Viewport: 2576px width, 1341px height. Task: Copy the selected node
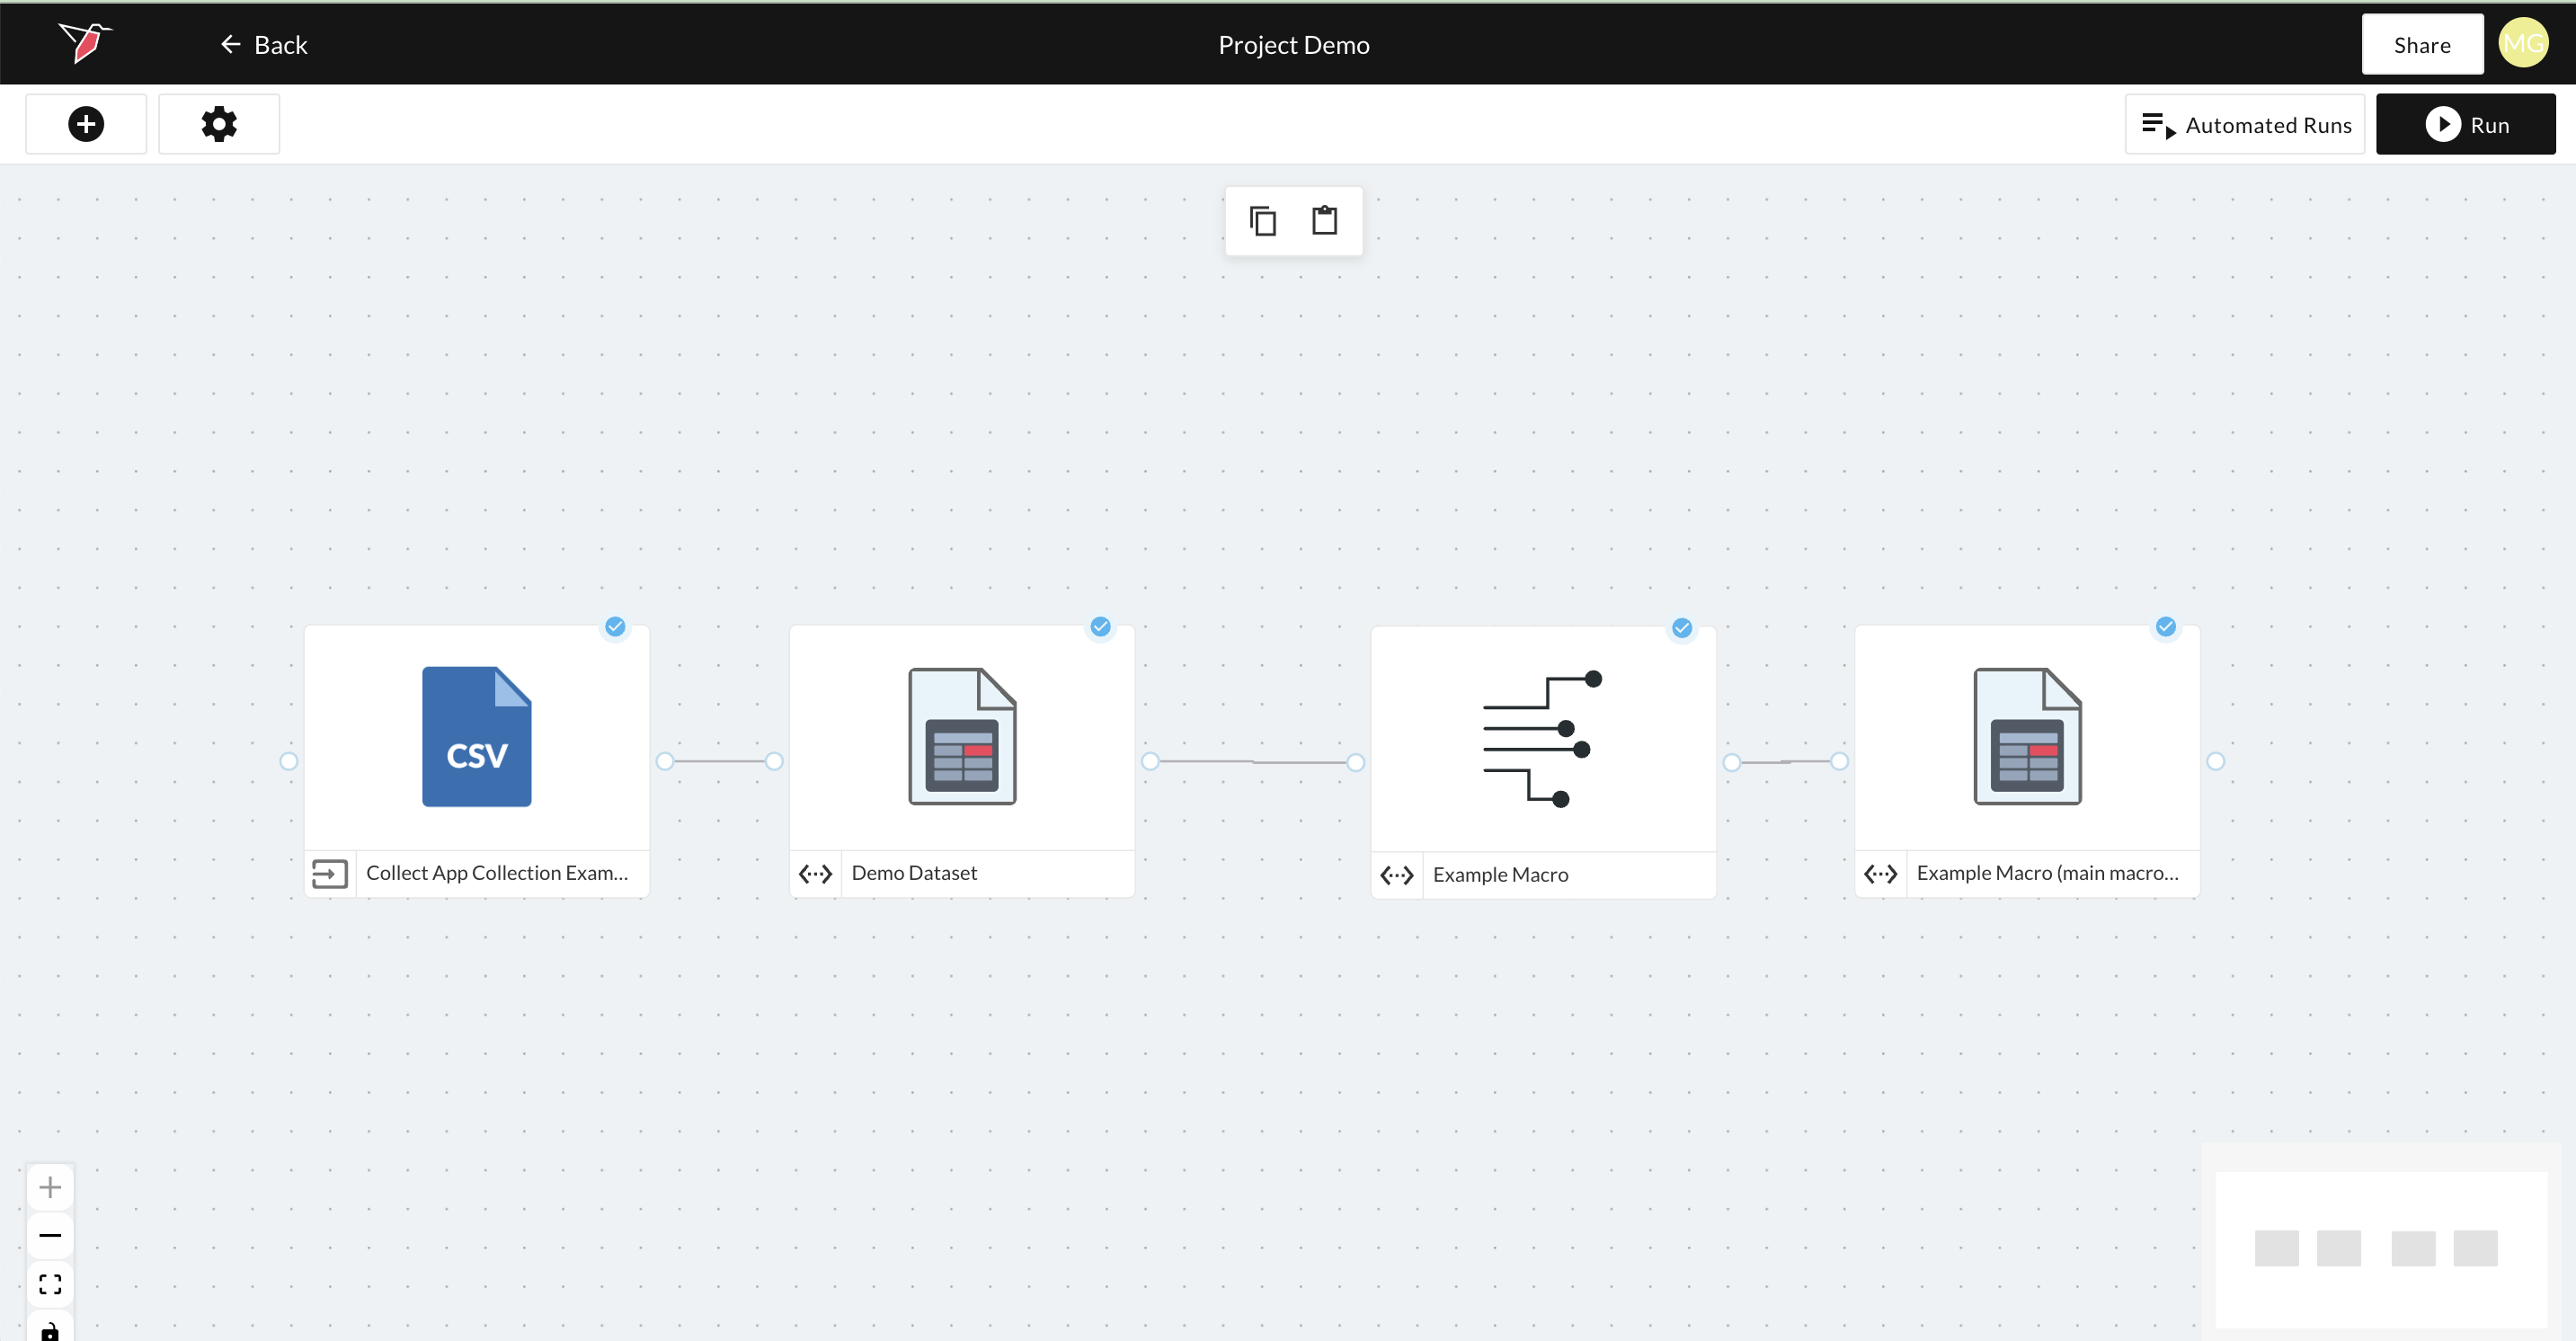click(x=1262, y=220)
